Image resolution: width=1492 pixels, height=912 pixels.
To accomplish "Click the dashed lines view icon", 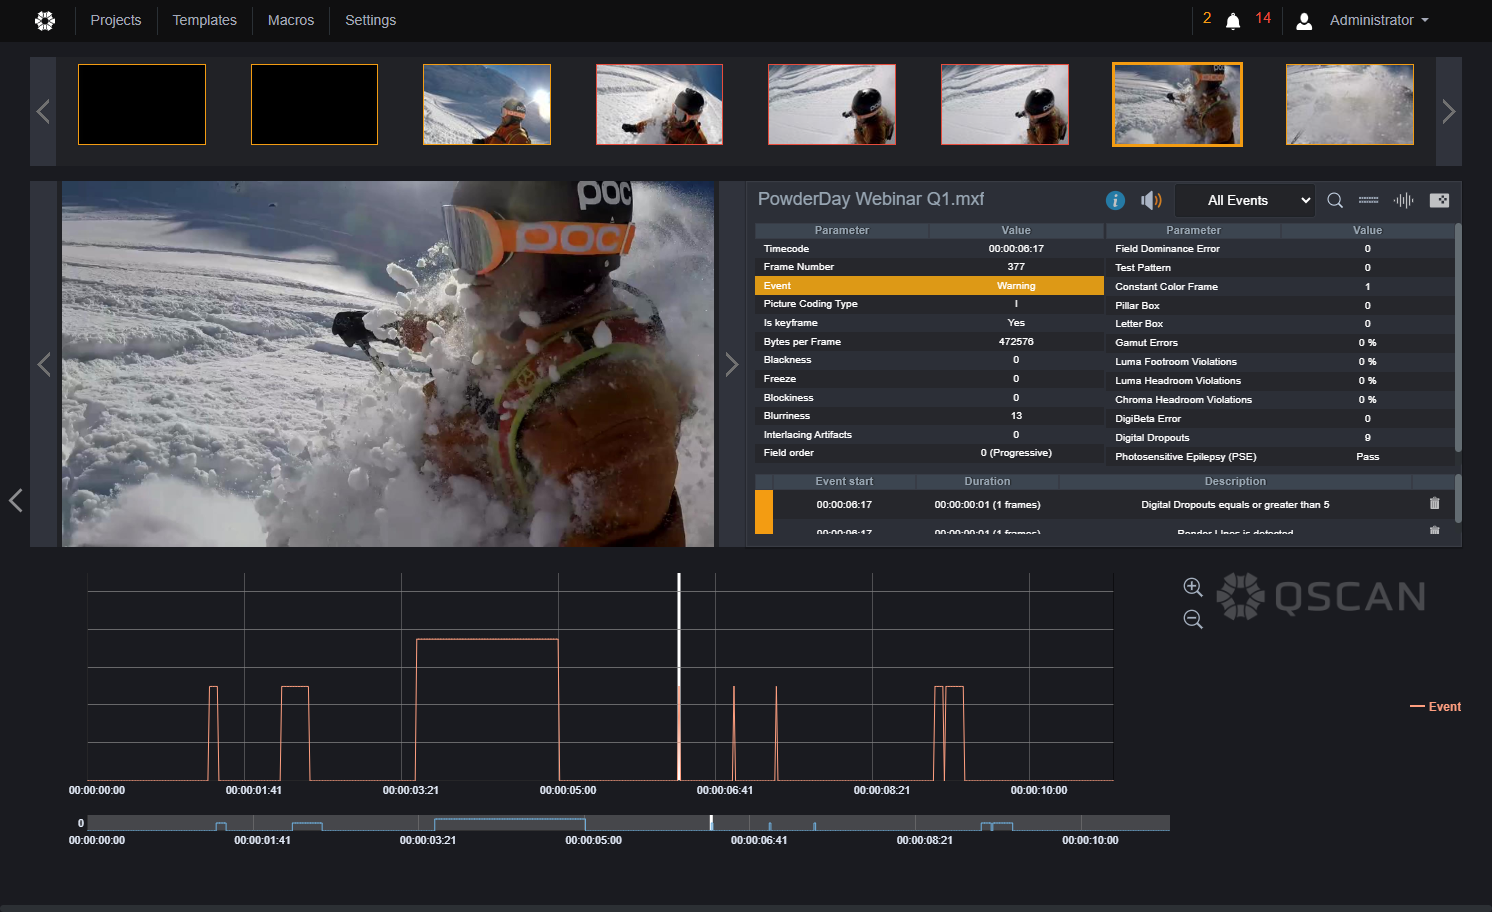I will point(1369,200).
